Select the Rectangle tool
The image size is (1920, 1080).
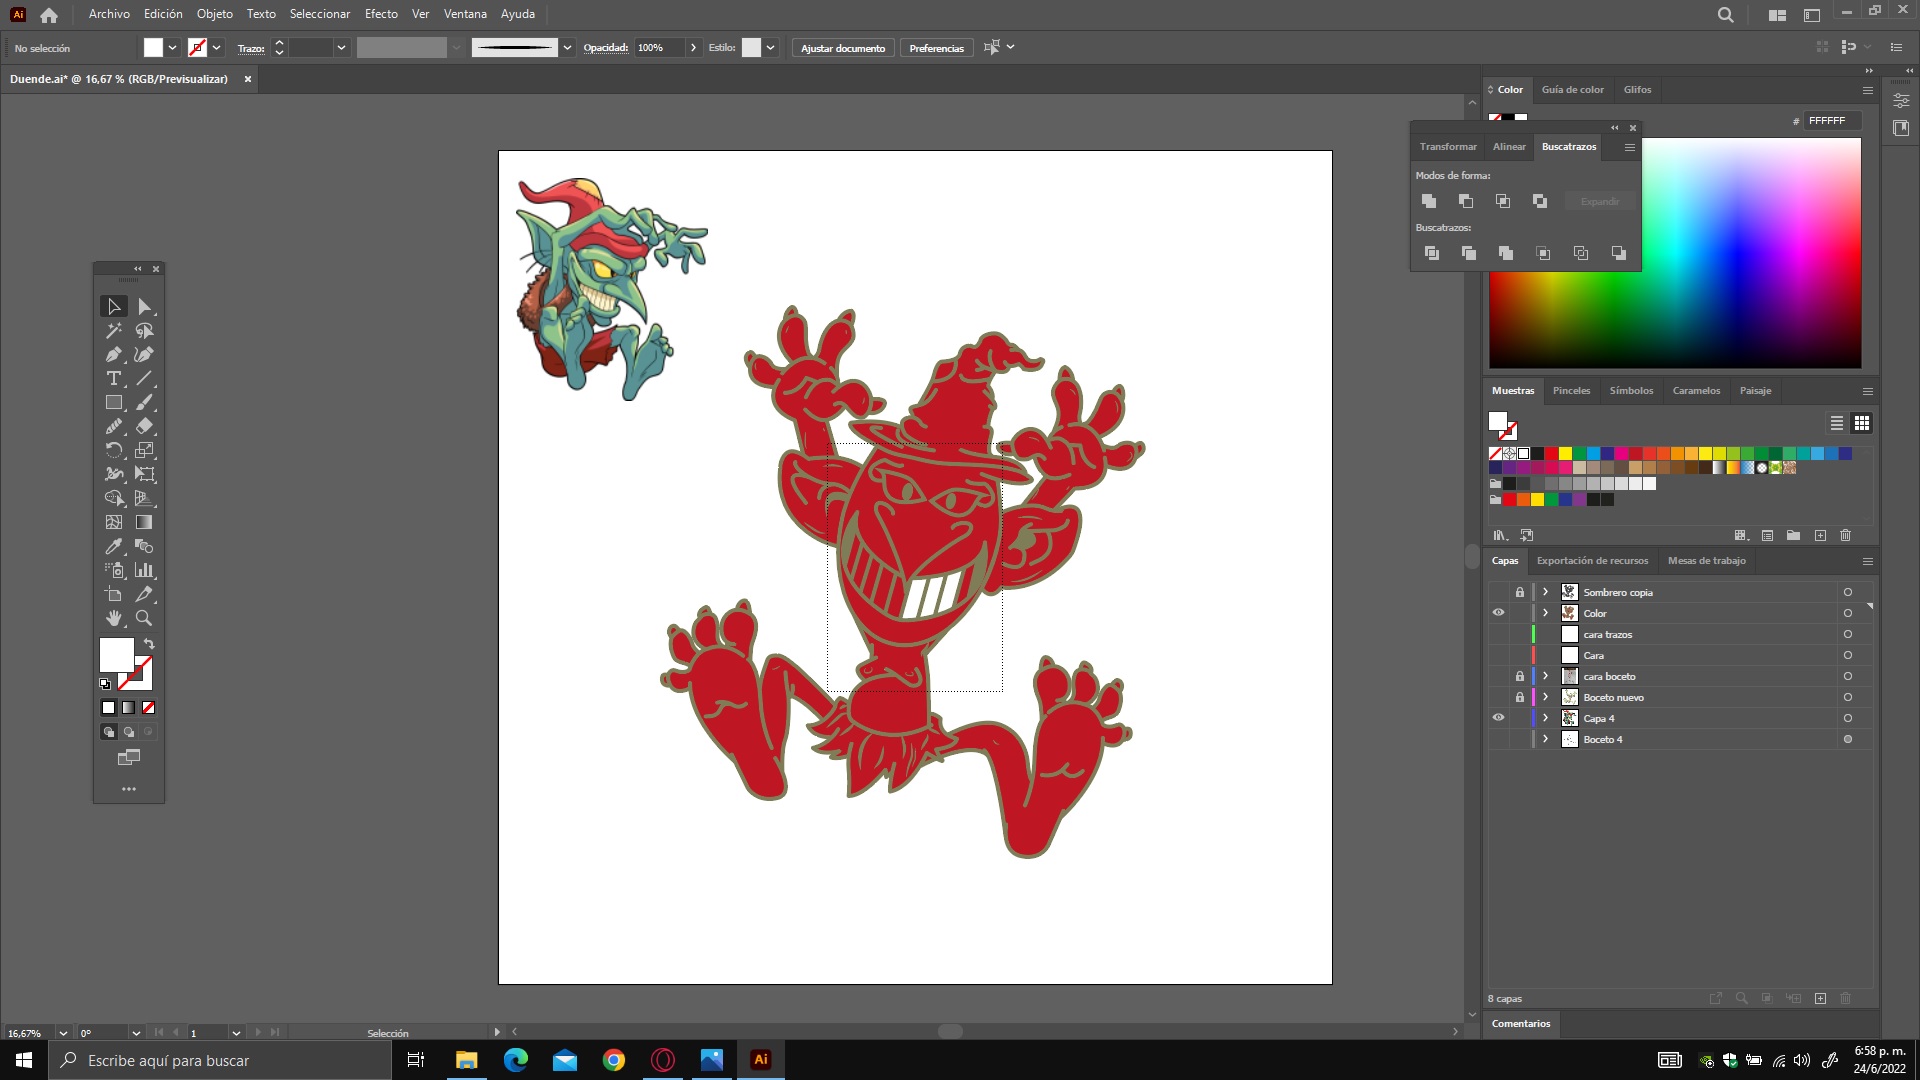point(114,403)
